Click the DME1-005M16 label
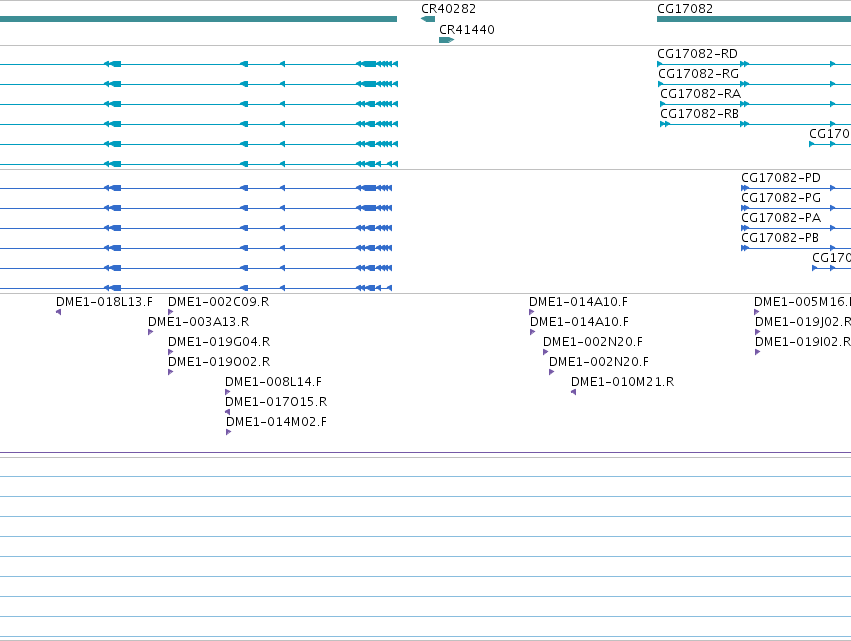The width and height of the screenshot is (851, 641). [x=802, y=302]
